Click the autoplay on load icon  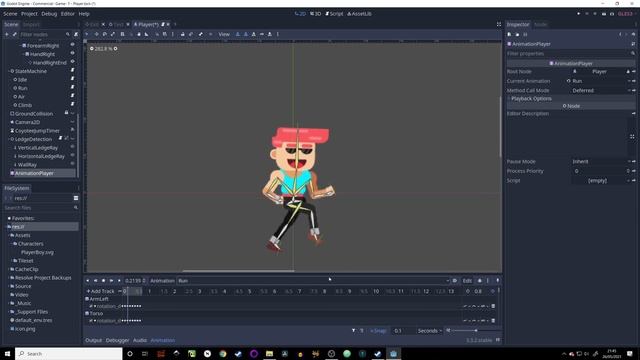pos(455,281)
